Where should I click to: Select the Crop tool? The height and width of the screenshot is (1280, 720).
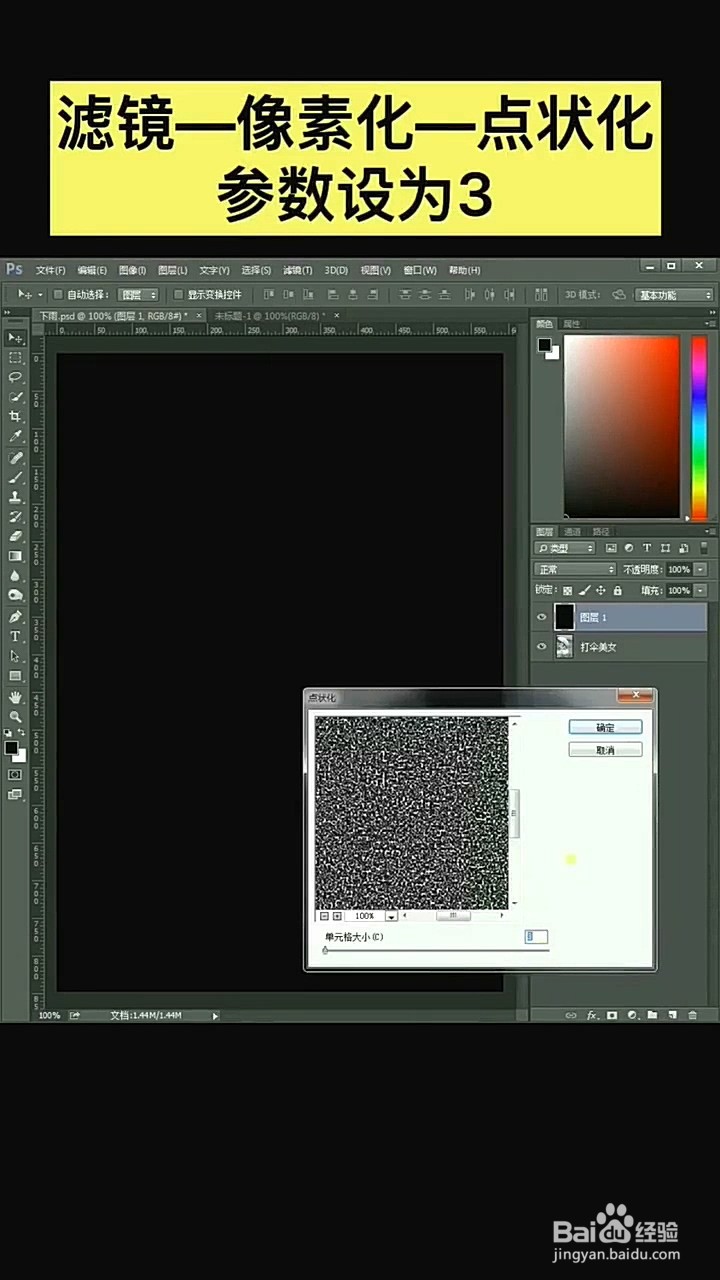point(15,417)
